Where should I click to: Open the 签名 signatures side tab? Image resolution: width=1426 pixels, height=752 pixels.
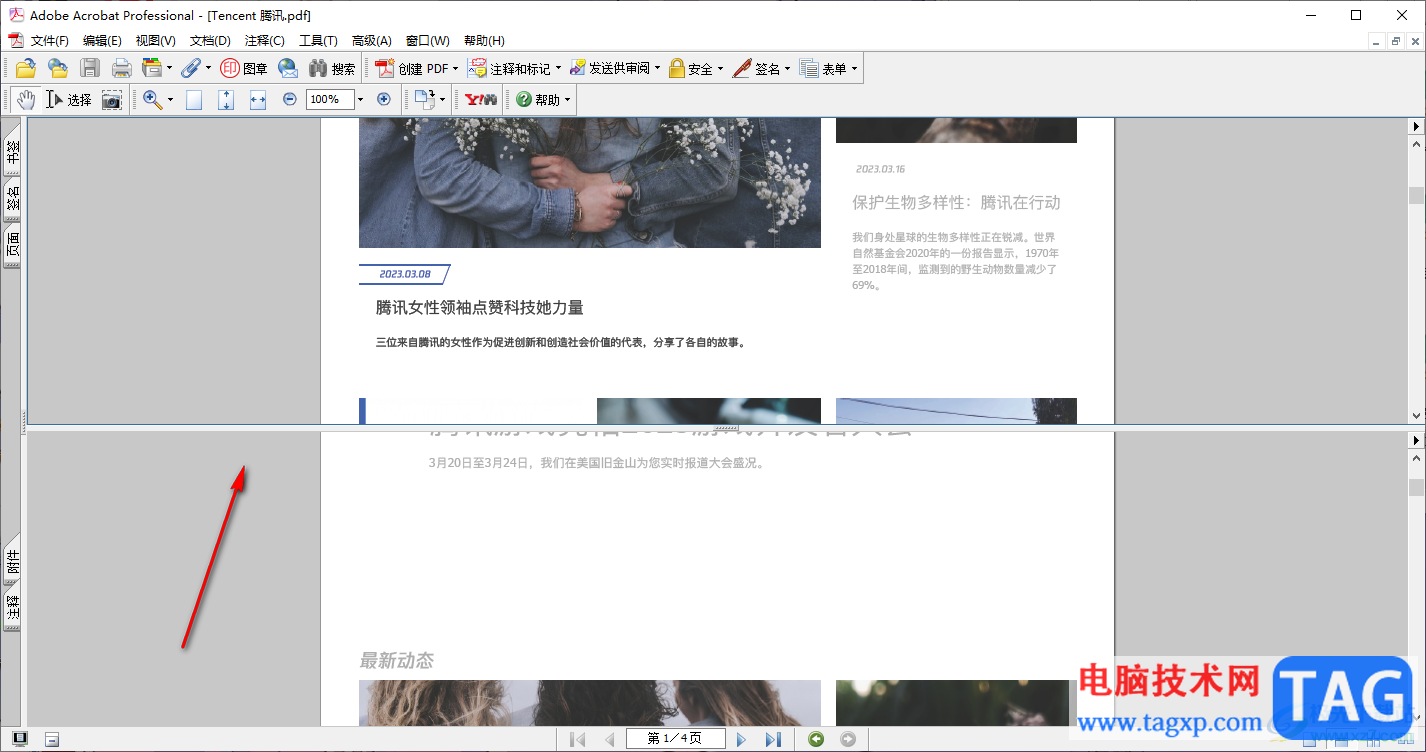(13, 200)
